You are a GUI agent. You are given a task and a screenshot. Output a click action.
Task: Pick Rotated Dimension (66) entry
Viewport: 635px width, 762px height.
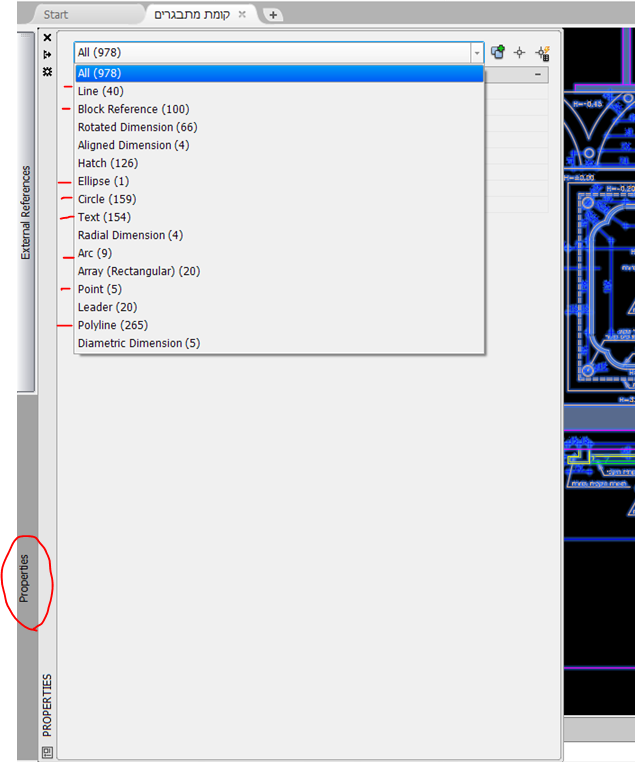pos(279,127)
